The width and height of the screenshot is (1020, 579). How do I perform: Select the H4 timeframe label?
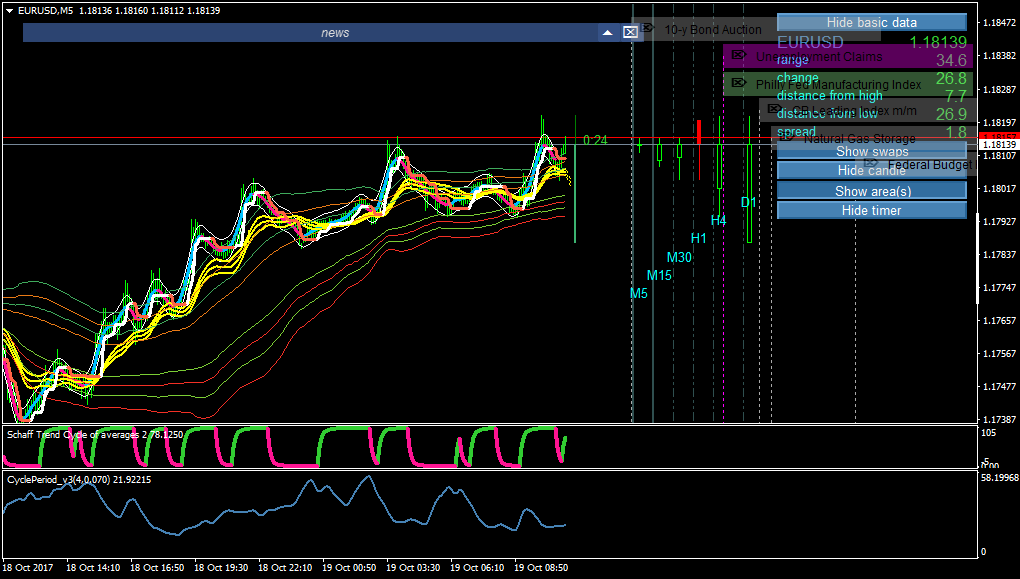(x=718, y=220)
